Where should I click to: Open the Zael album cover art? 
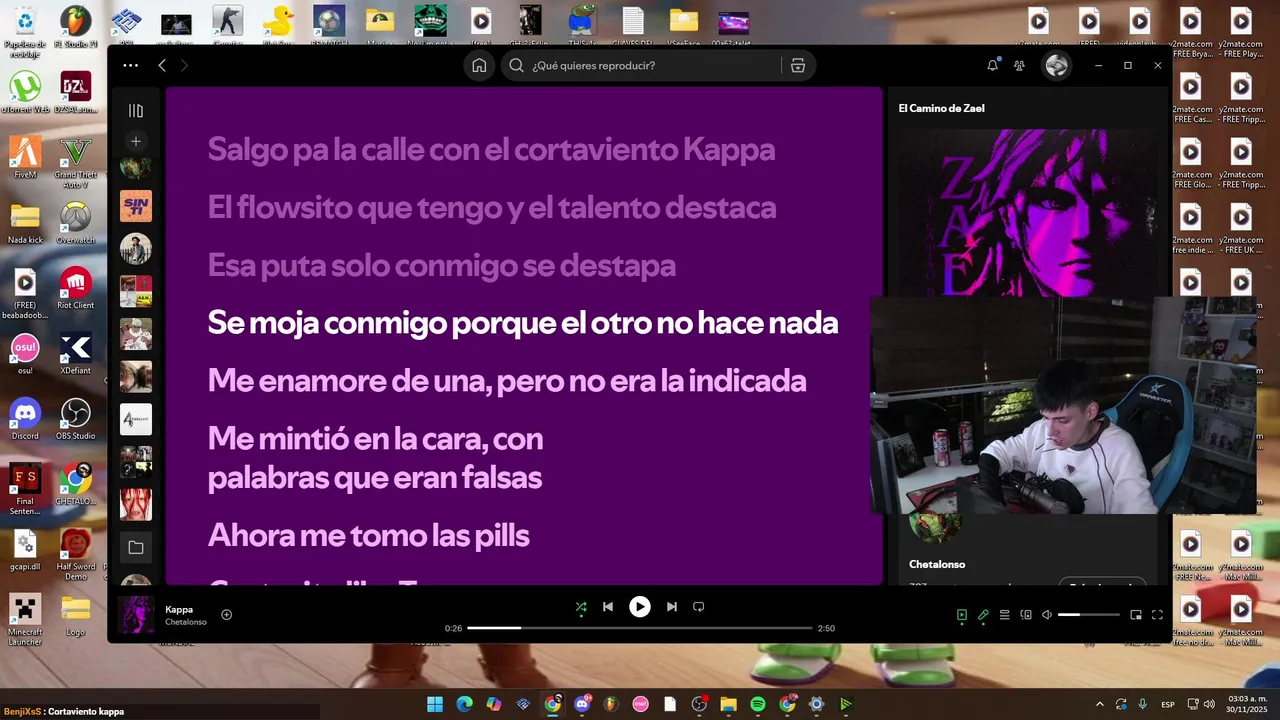click(x=1030, y=212)
